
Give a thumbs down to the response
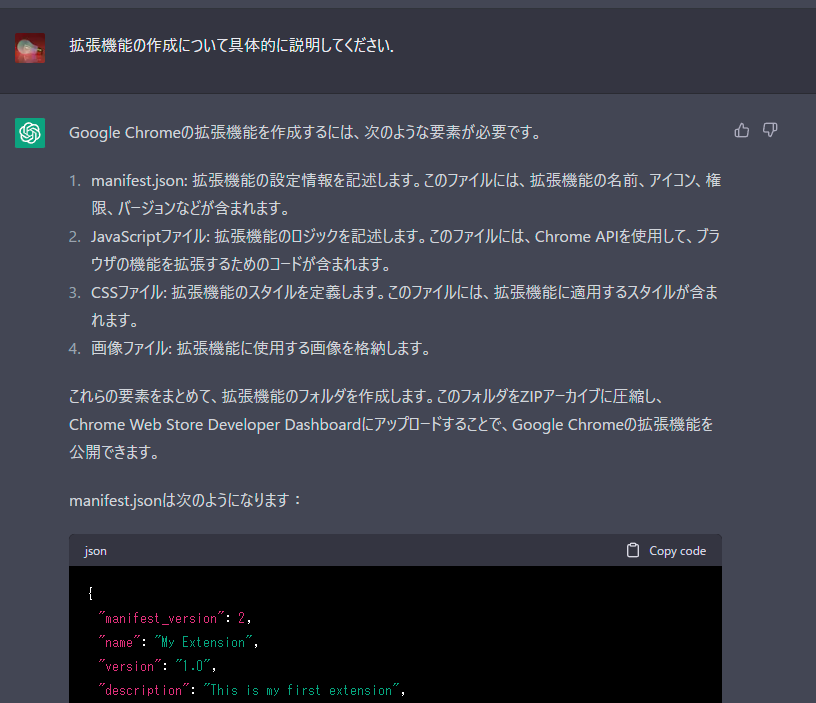[770, 130]
